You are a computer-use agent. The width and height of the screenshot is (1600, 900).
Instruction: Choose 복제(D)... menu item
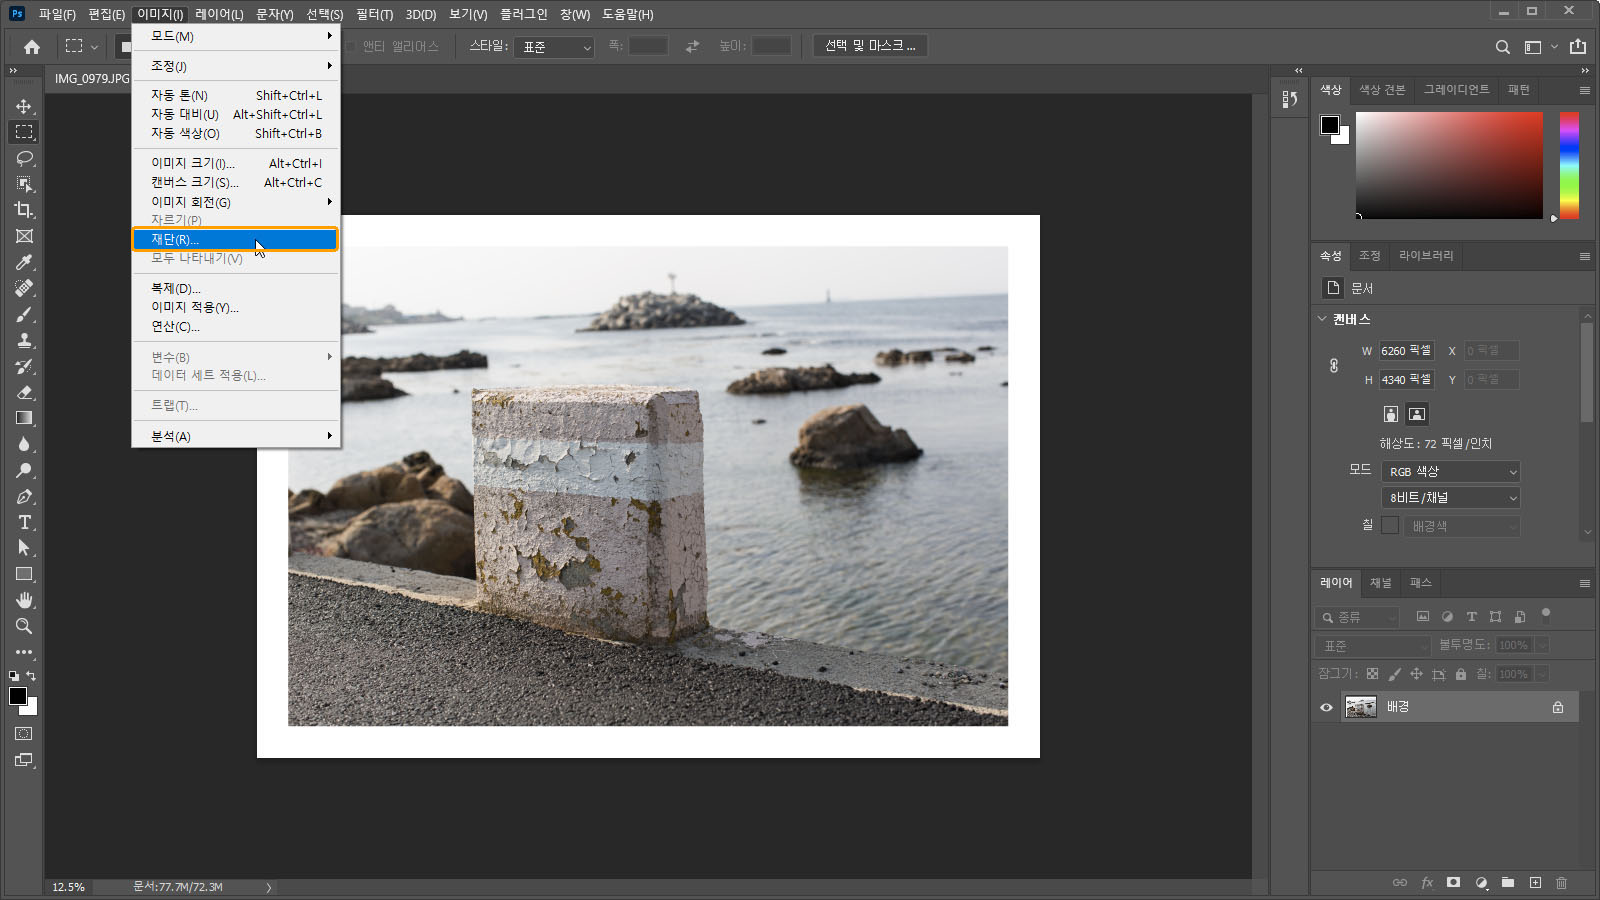237,288
